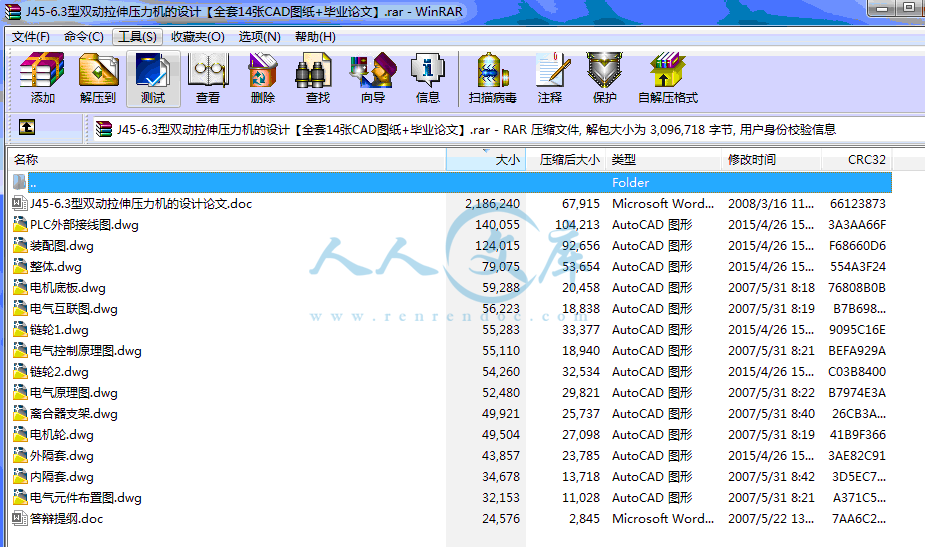Click the DWG icon of 电气互联图.dwg
The image size is (925, 547).
(20, 309)
